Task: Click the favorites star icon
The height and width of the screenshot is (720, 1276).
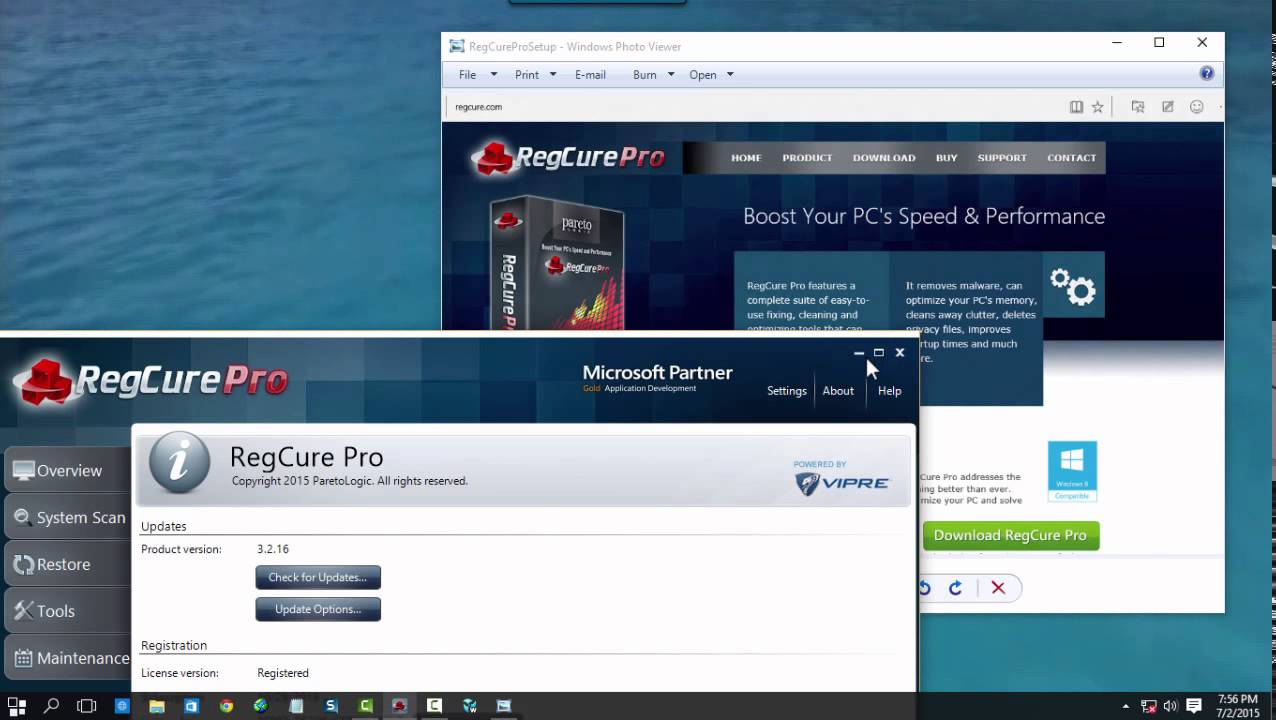Action: 1097,107
